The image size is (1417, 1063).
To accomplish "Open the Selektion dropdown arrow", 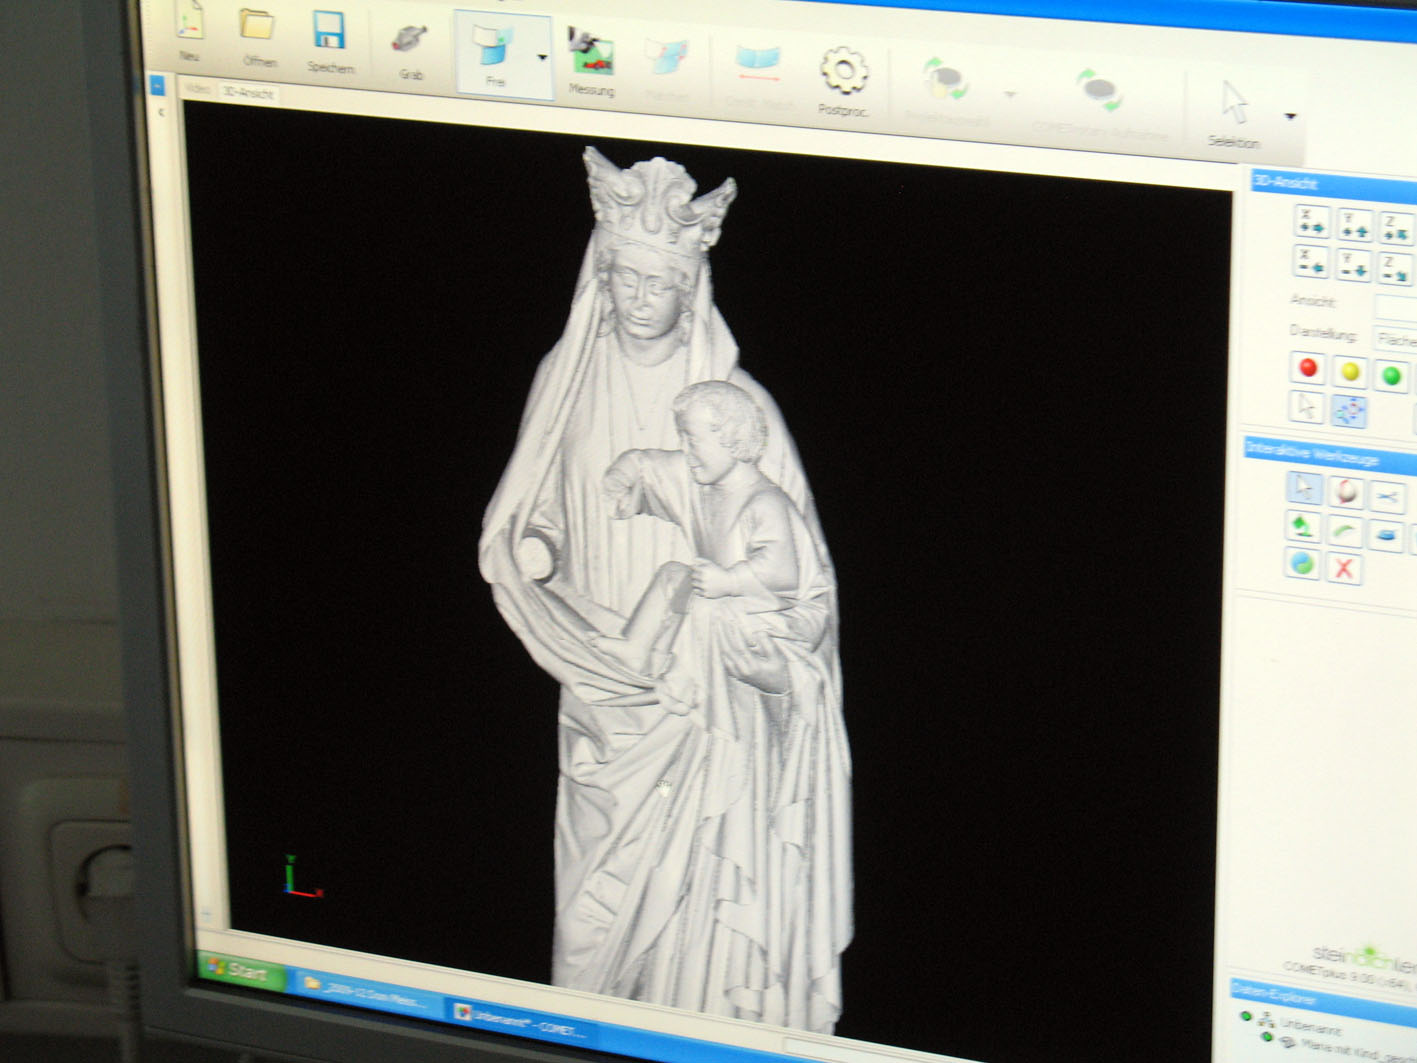I will pos(1290,117).
